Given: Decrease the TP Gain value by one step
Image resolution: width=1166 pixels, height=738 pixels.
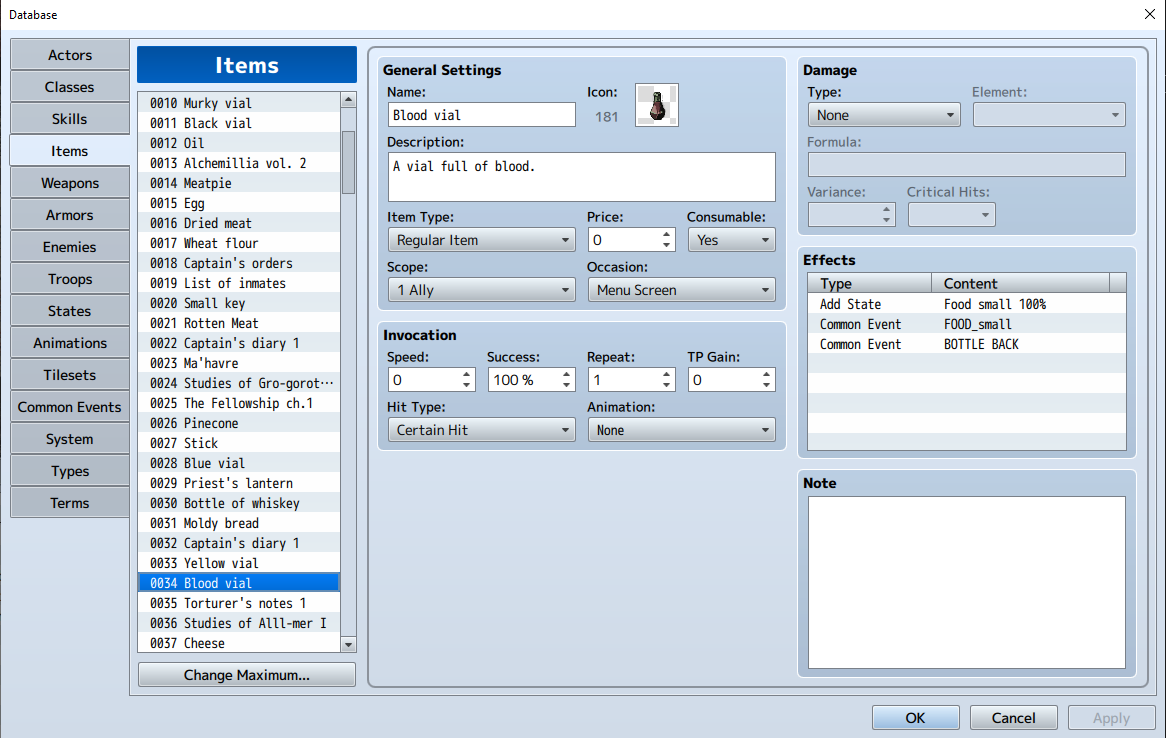Looking at the screenshot, I should click(x=766, y=385).
